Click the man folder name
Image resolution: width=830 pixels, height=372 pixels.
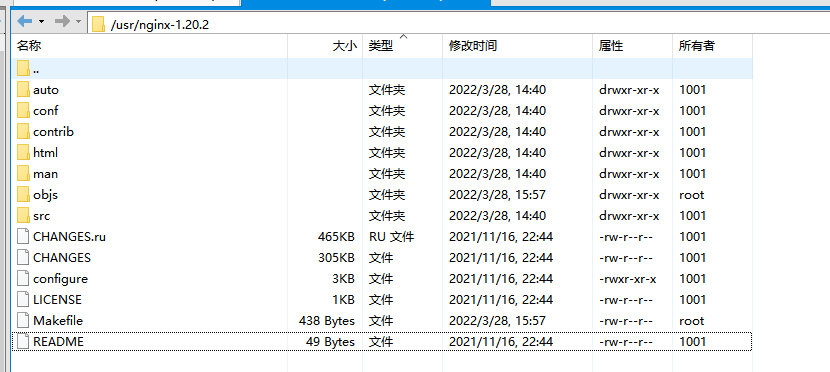(x=45, y=174)
